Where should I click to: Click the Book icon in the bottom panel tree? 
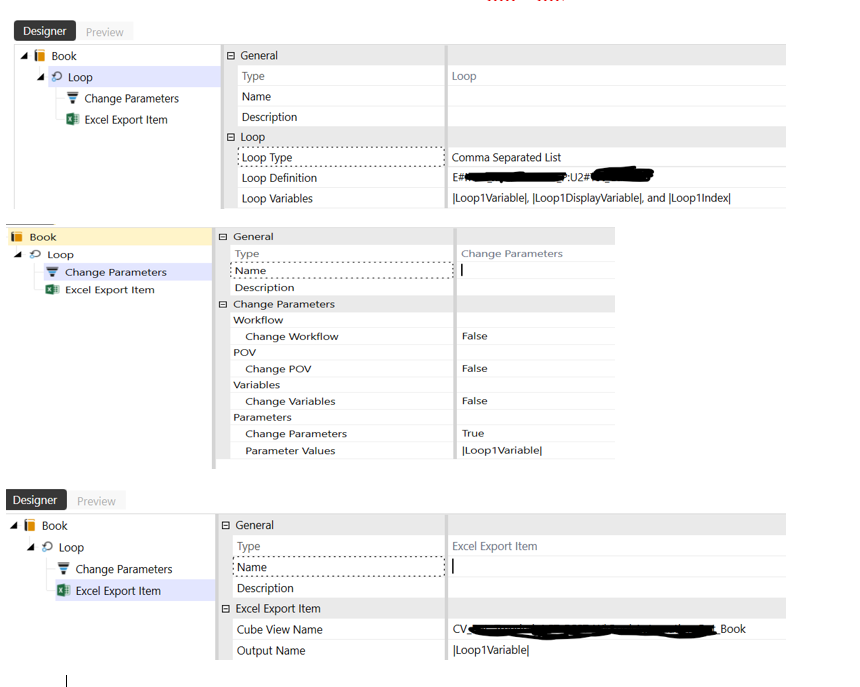(30, 525)
